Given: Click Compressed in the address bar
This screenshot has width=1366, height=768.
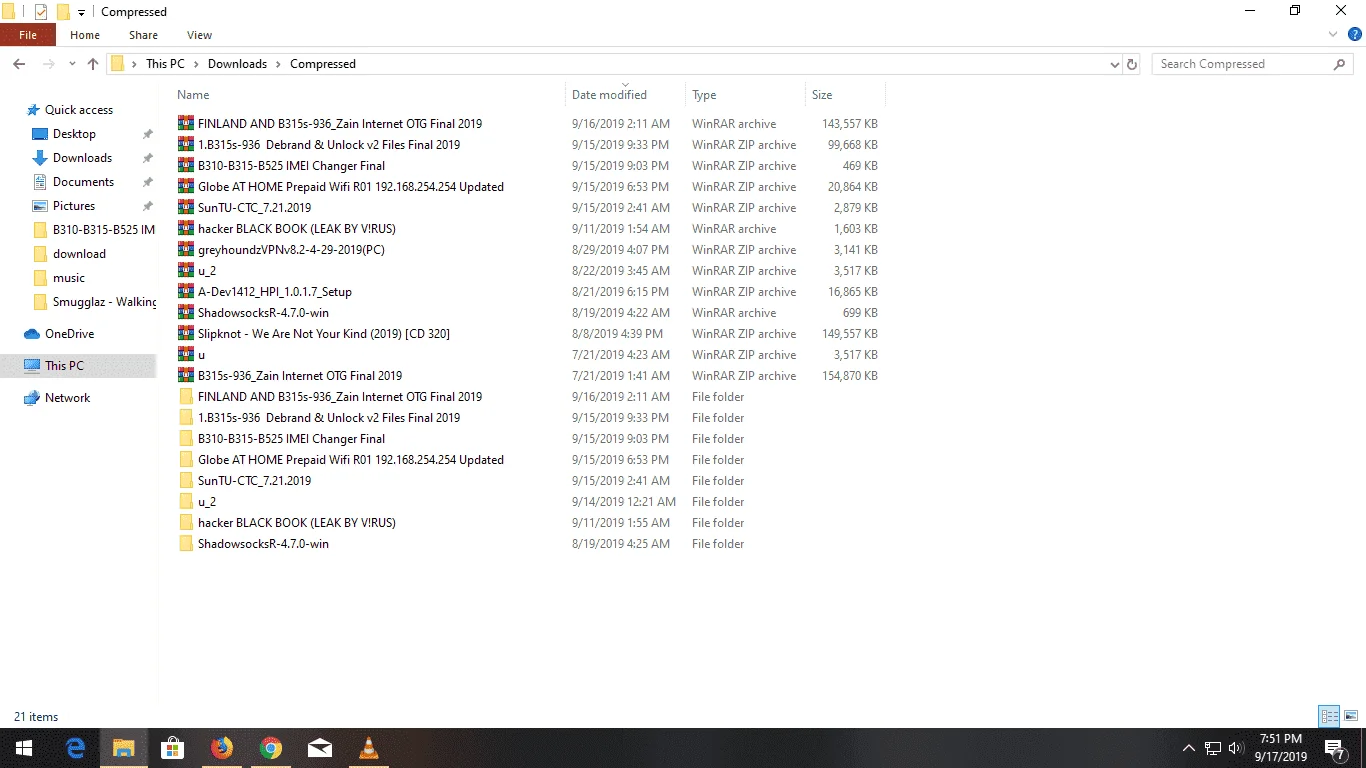Looking at the screenshot, I should click(x=323, y=64).
